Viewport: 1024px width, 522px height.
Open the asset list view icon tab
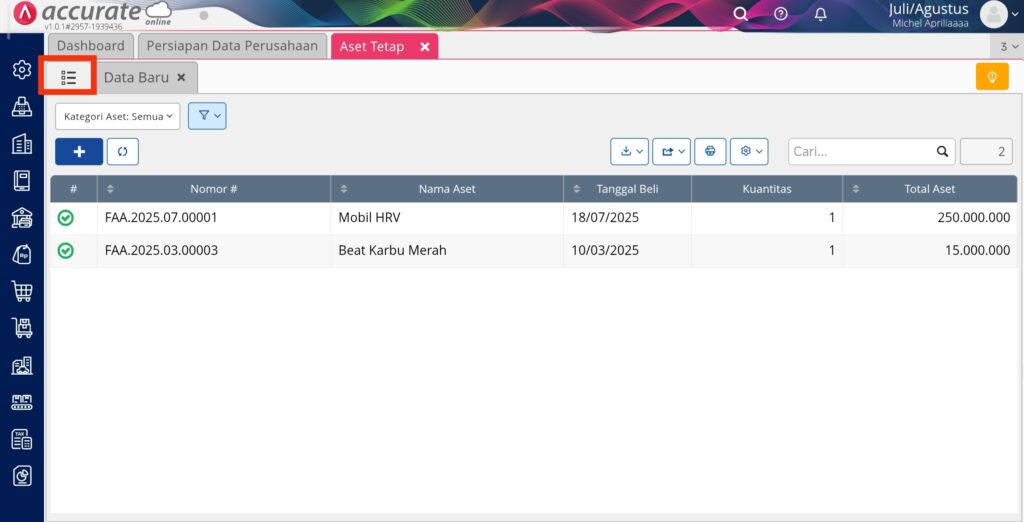point(69,78)
